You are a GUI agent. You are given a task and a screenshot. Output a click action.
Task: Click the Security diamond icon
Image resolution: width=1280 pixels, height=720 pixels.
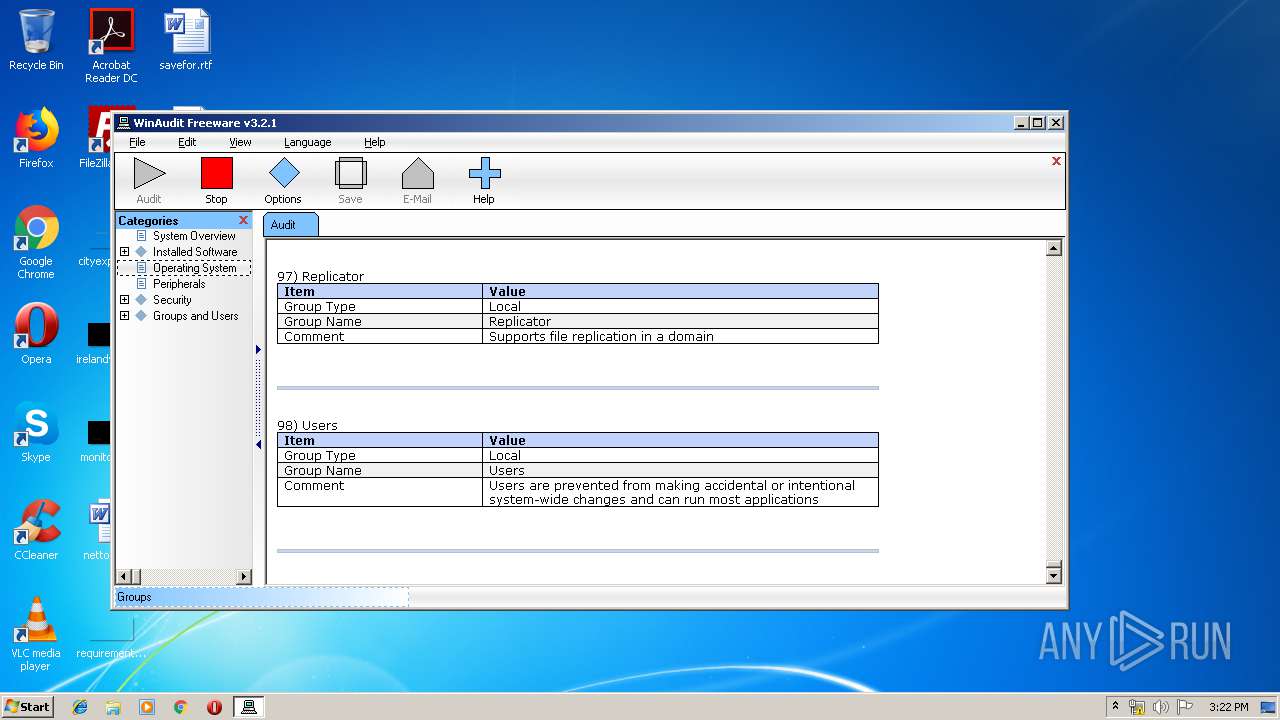[x=141, y=300]
